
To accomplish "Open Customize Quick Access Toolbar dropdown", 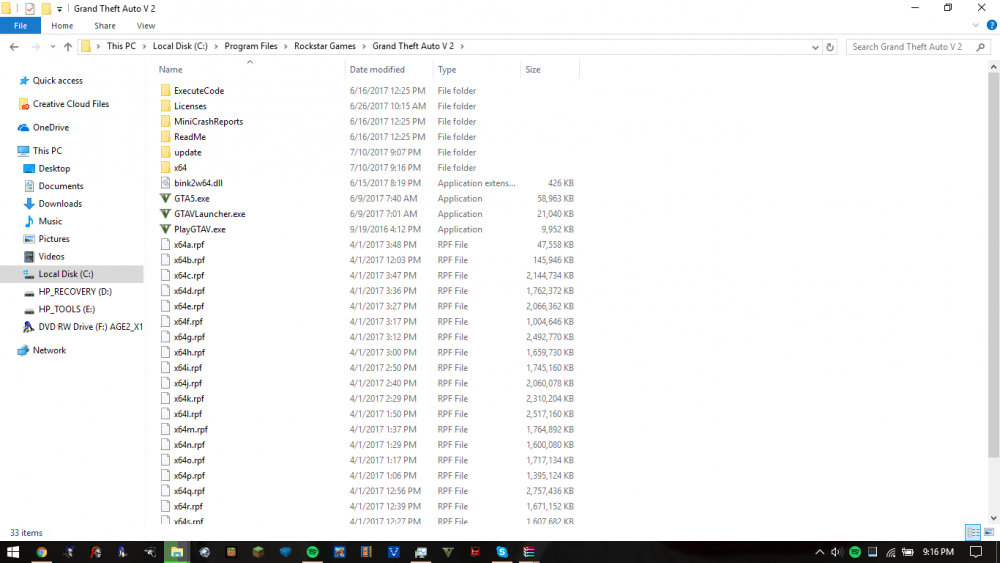I will (59, 9).
